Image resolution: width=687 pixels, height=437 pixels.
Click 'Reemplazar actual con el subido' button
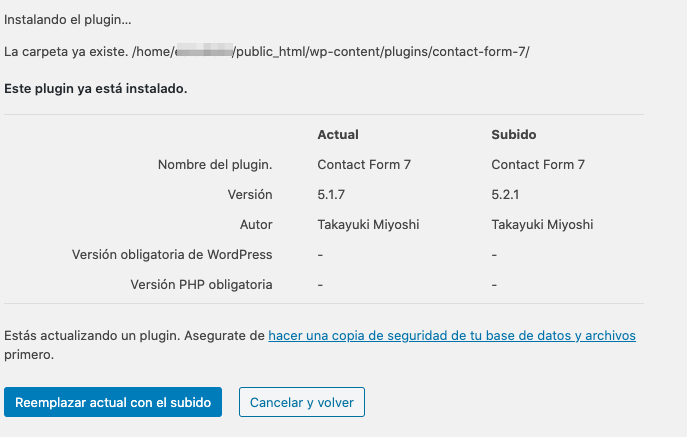(113, 402)
